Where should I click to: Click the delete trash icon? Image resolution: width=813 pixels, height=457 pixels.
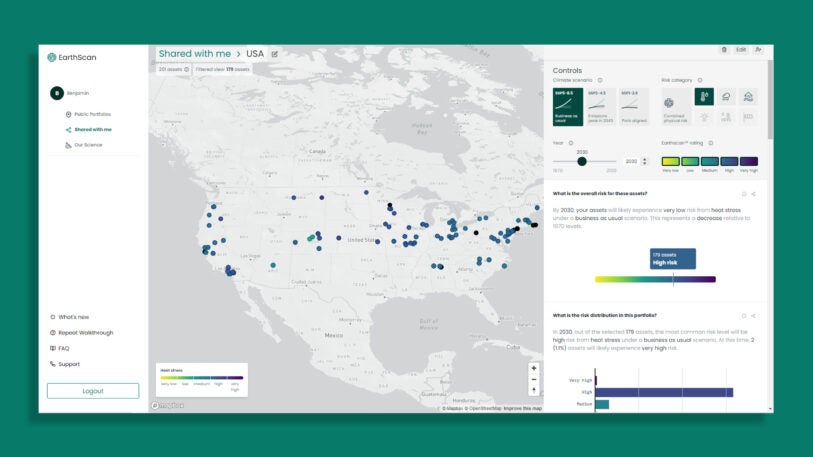(x=724, y=50)
